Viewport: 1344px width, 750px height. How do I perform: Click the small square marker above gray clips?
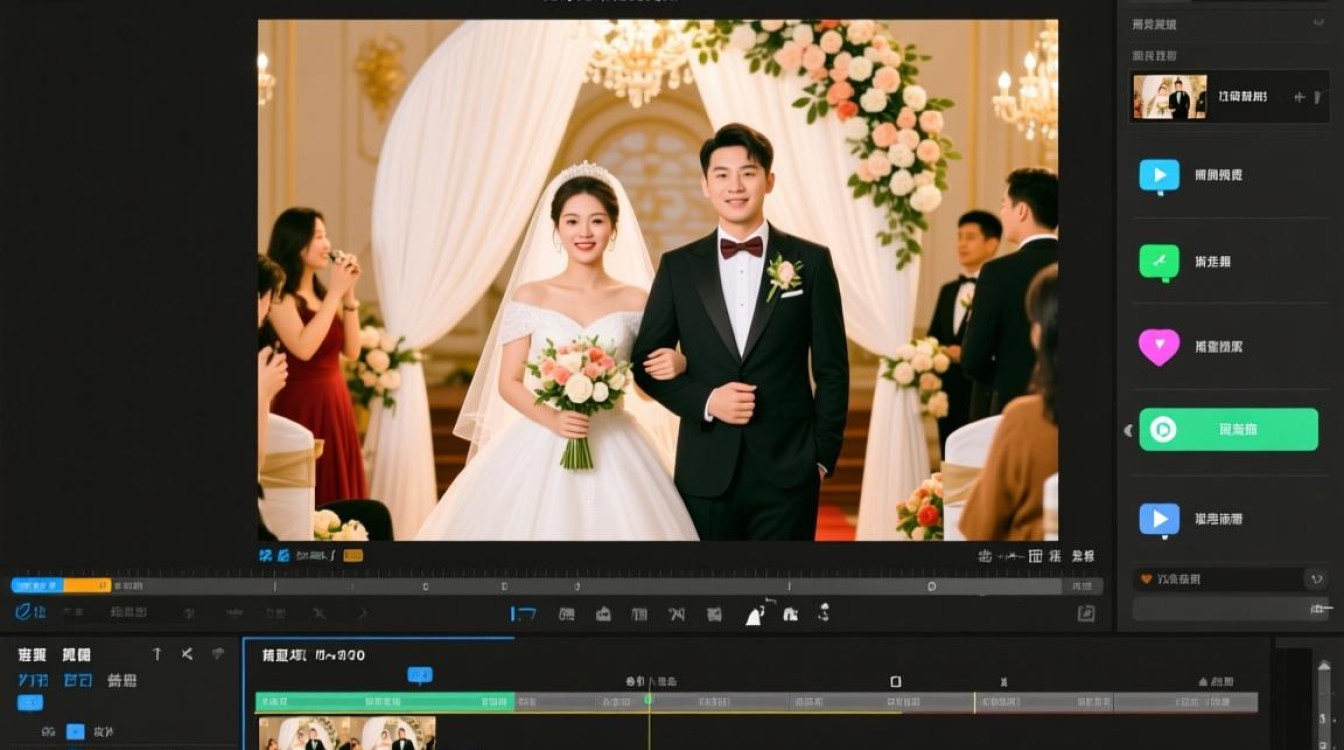[896, 682]
